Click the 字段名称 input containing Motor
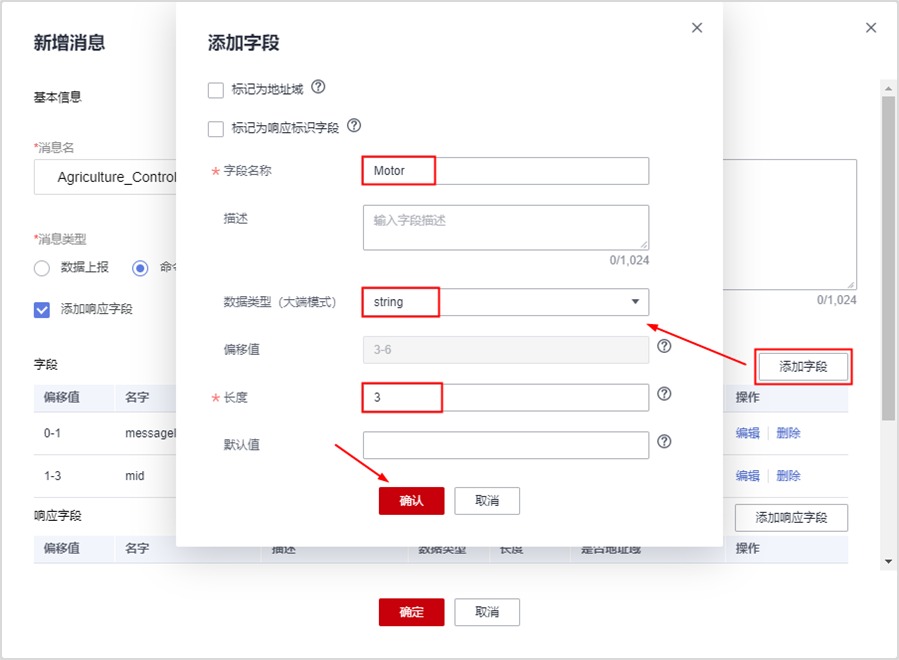The height and width of the screenshot is (660, 899). click(x=504, y=171)
